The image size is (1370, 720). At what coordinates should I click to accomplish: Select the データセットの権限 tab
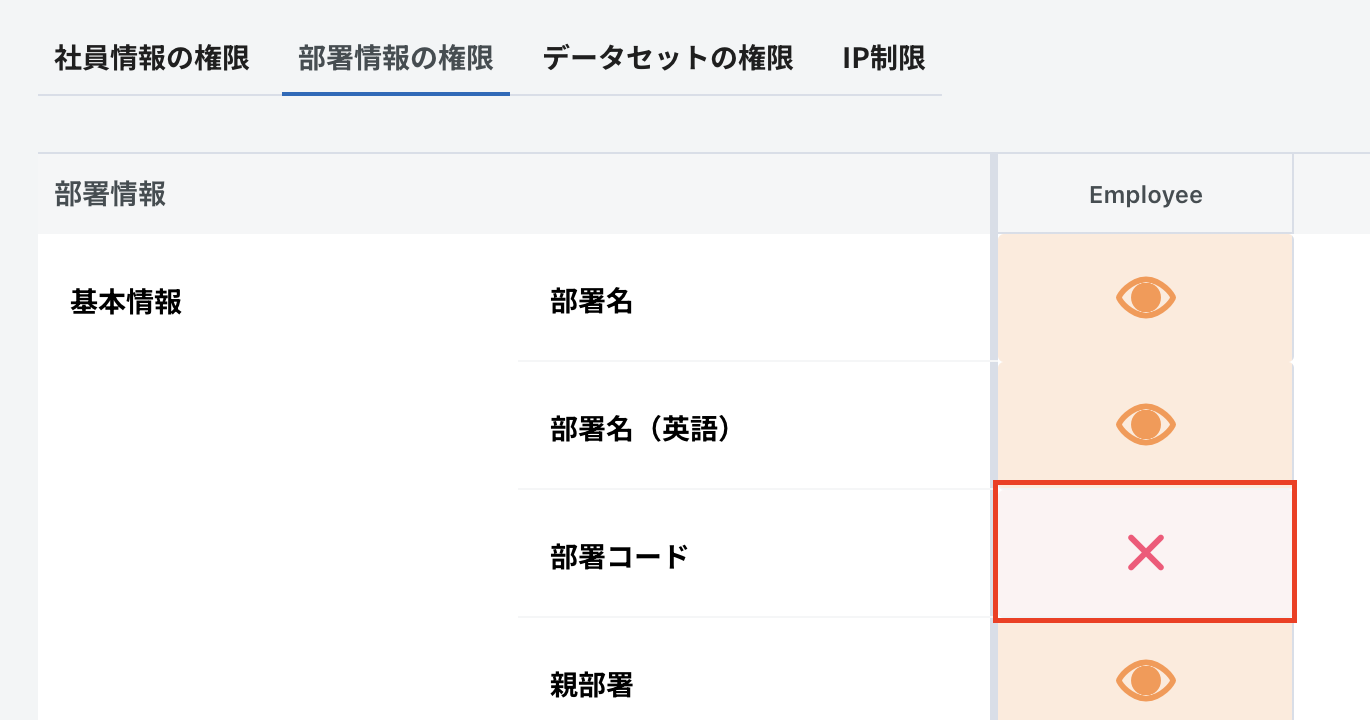click(x=668, y=58)
